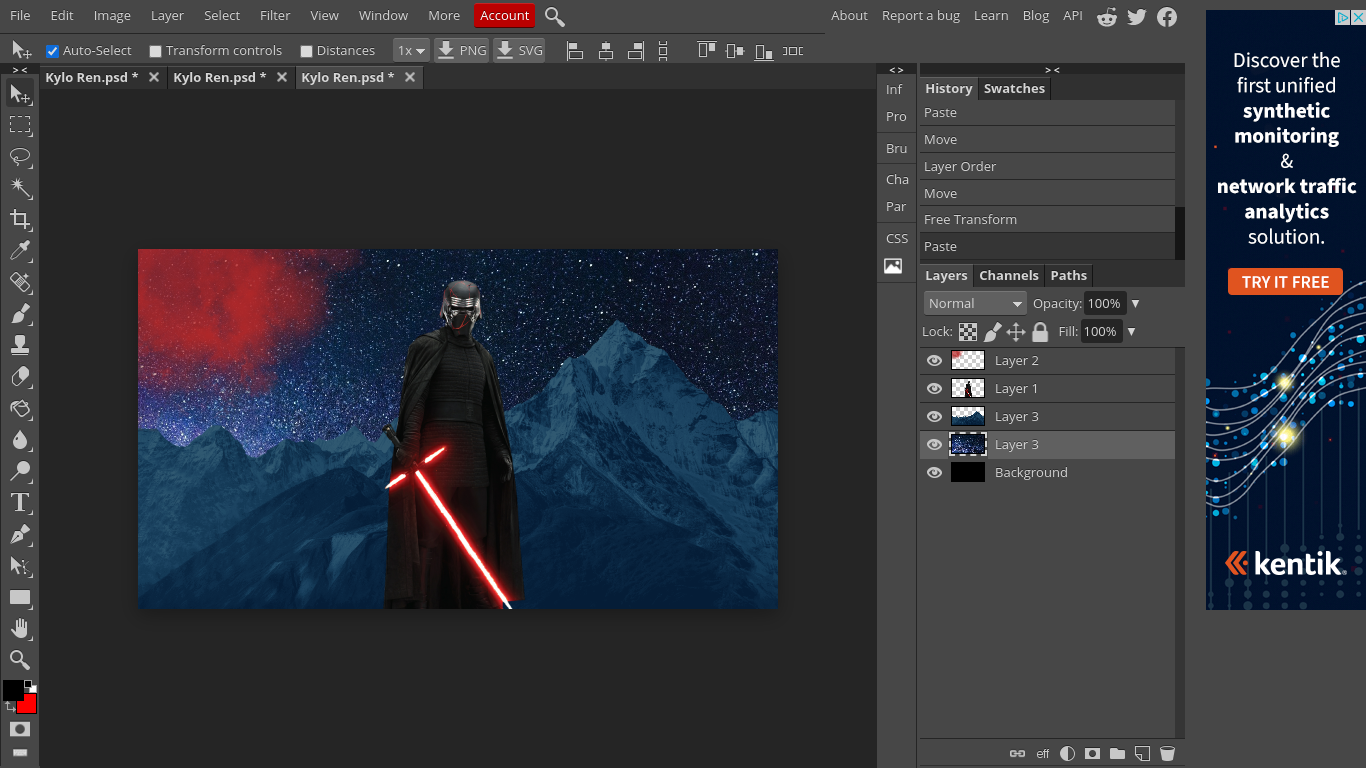
Task: Select the Rectangle Select tool
Action: pyautogui.click(x=20, y=125)
